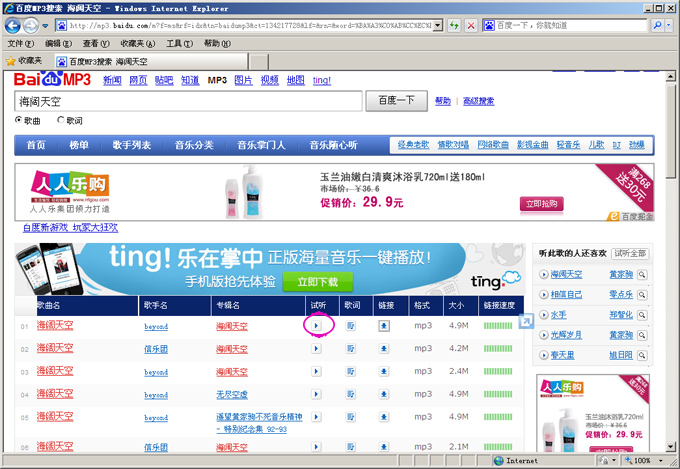Screen dimensions: 680x469
Task: Go to 音乐分类 in the navigation bar
Action: click(x=194, y=145)
